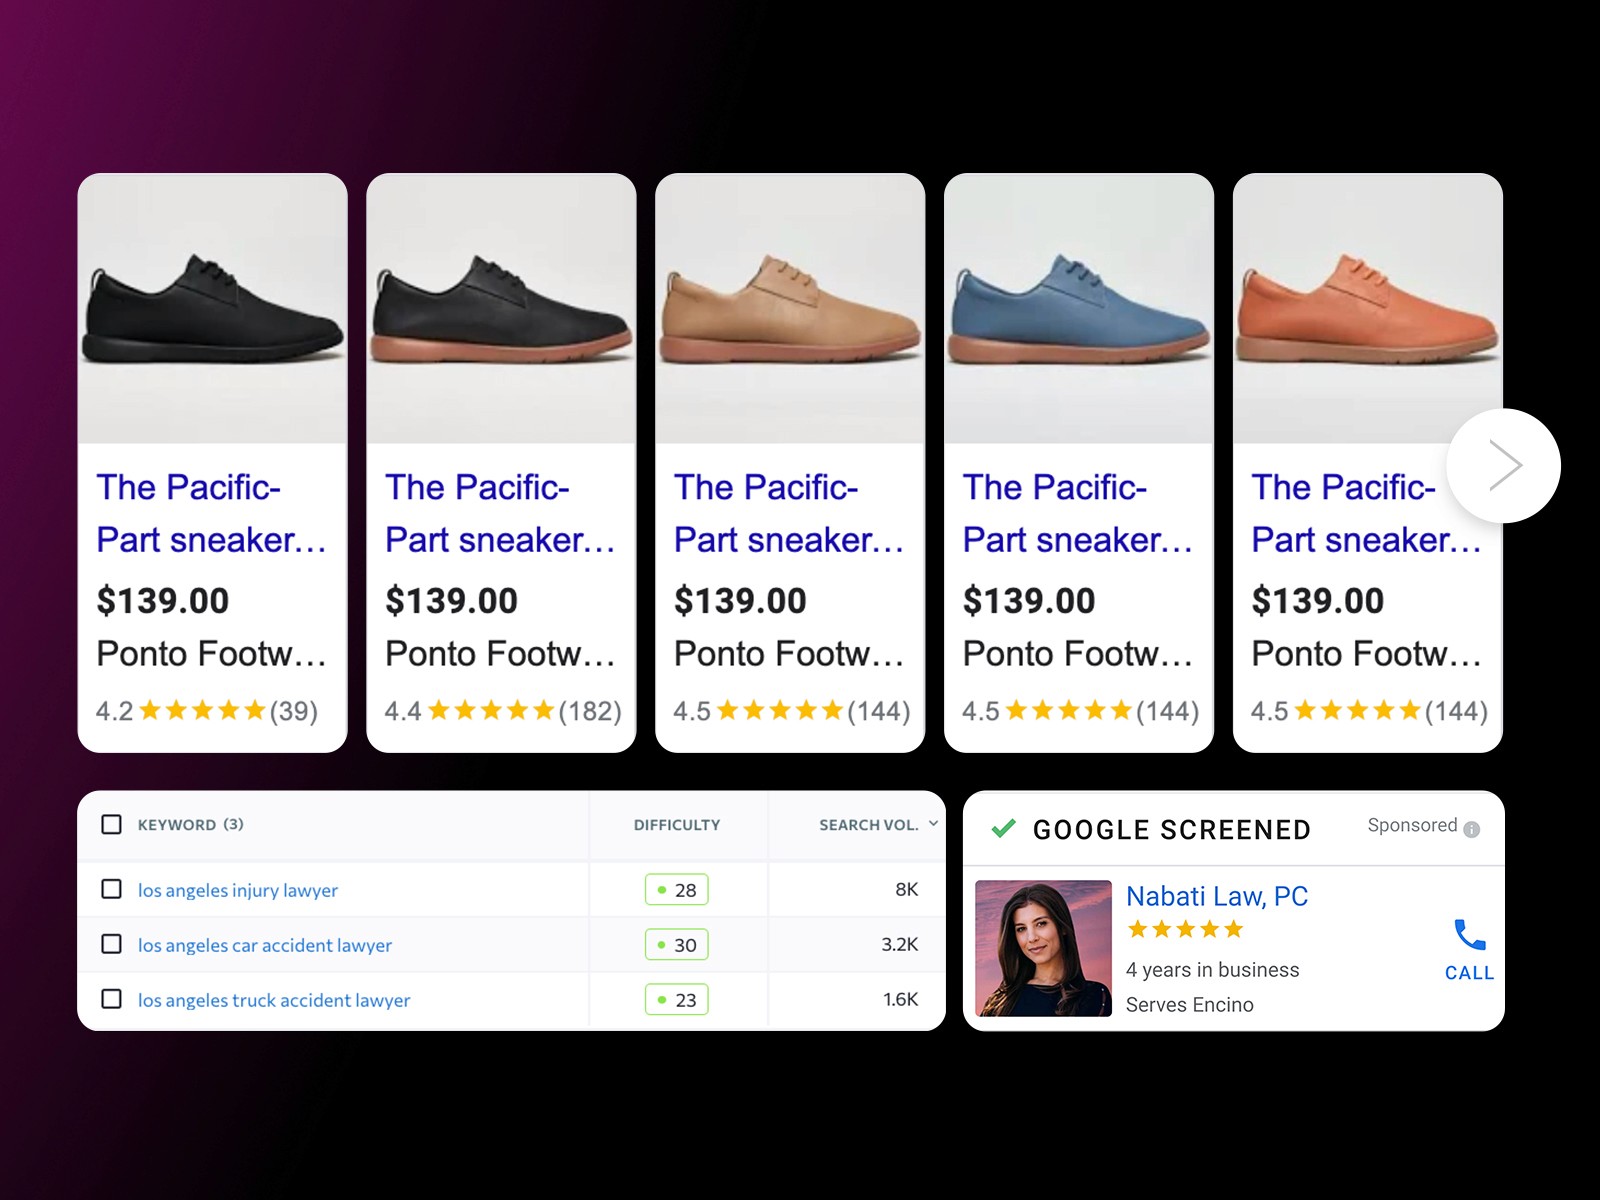Screen dimensions: 1600x1200
Task: Click the orange sneaker product image
Action: click(1368, 308)
